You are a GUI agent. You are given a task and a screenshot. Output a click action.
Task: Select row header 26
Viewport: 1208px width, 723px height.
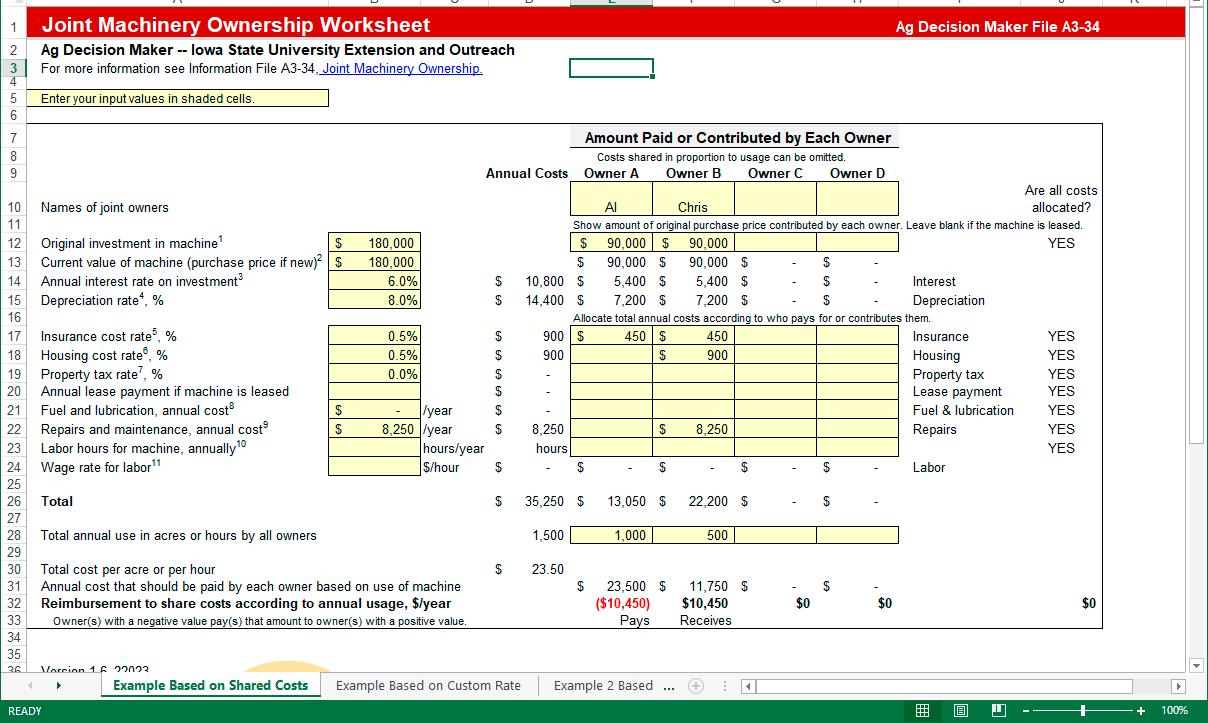coord(13,501)
